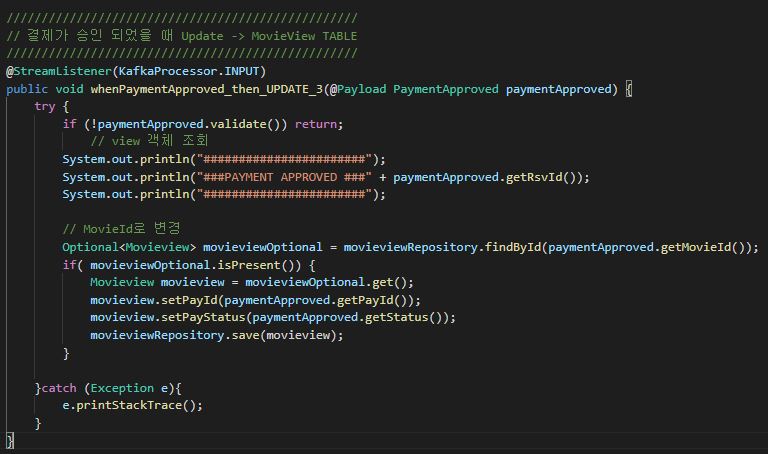Click the '// MovieId로 변경' comment
Screen dimensions: 768x454
(121, 229)
